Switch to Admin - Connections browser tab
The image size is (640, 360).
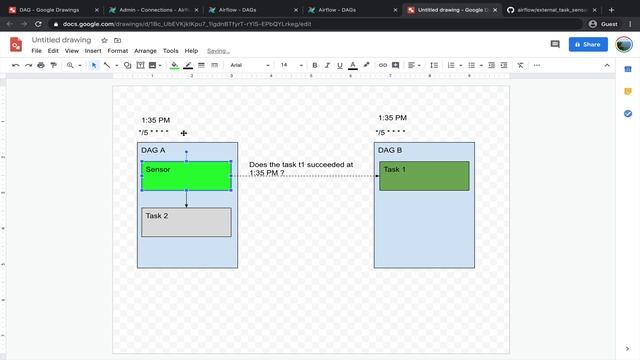(x=152, y=10)
